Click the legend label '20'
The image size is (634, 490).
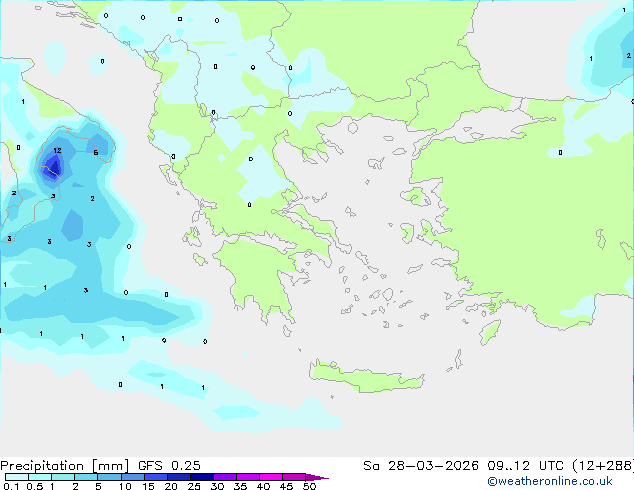point(171,486)
